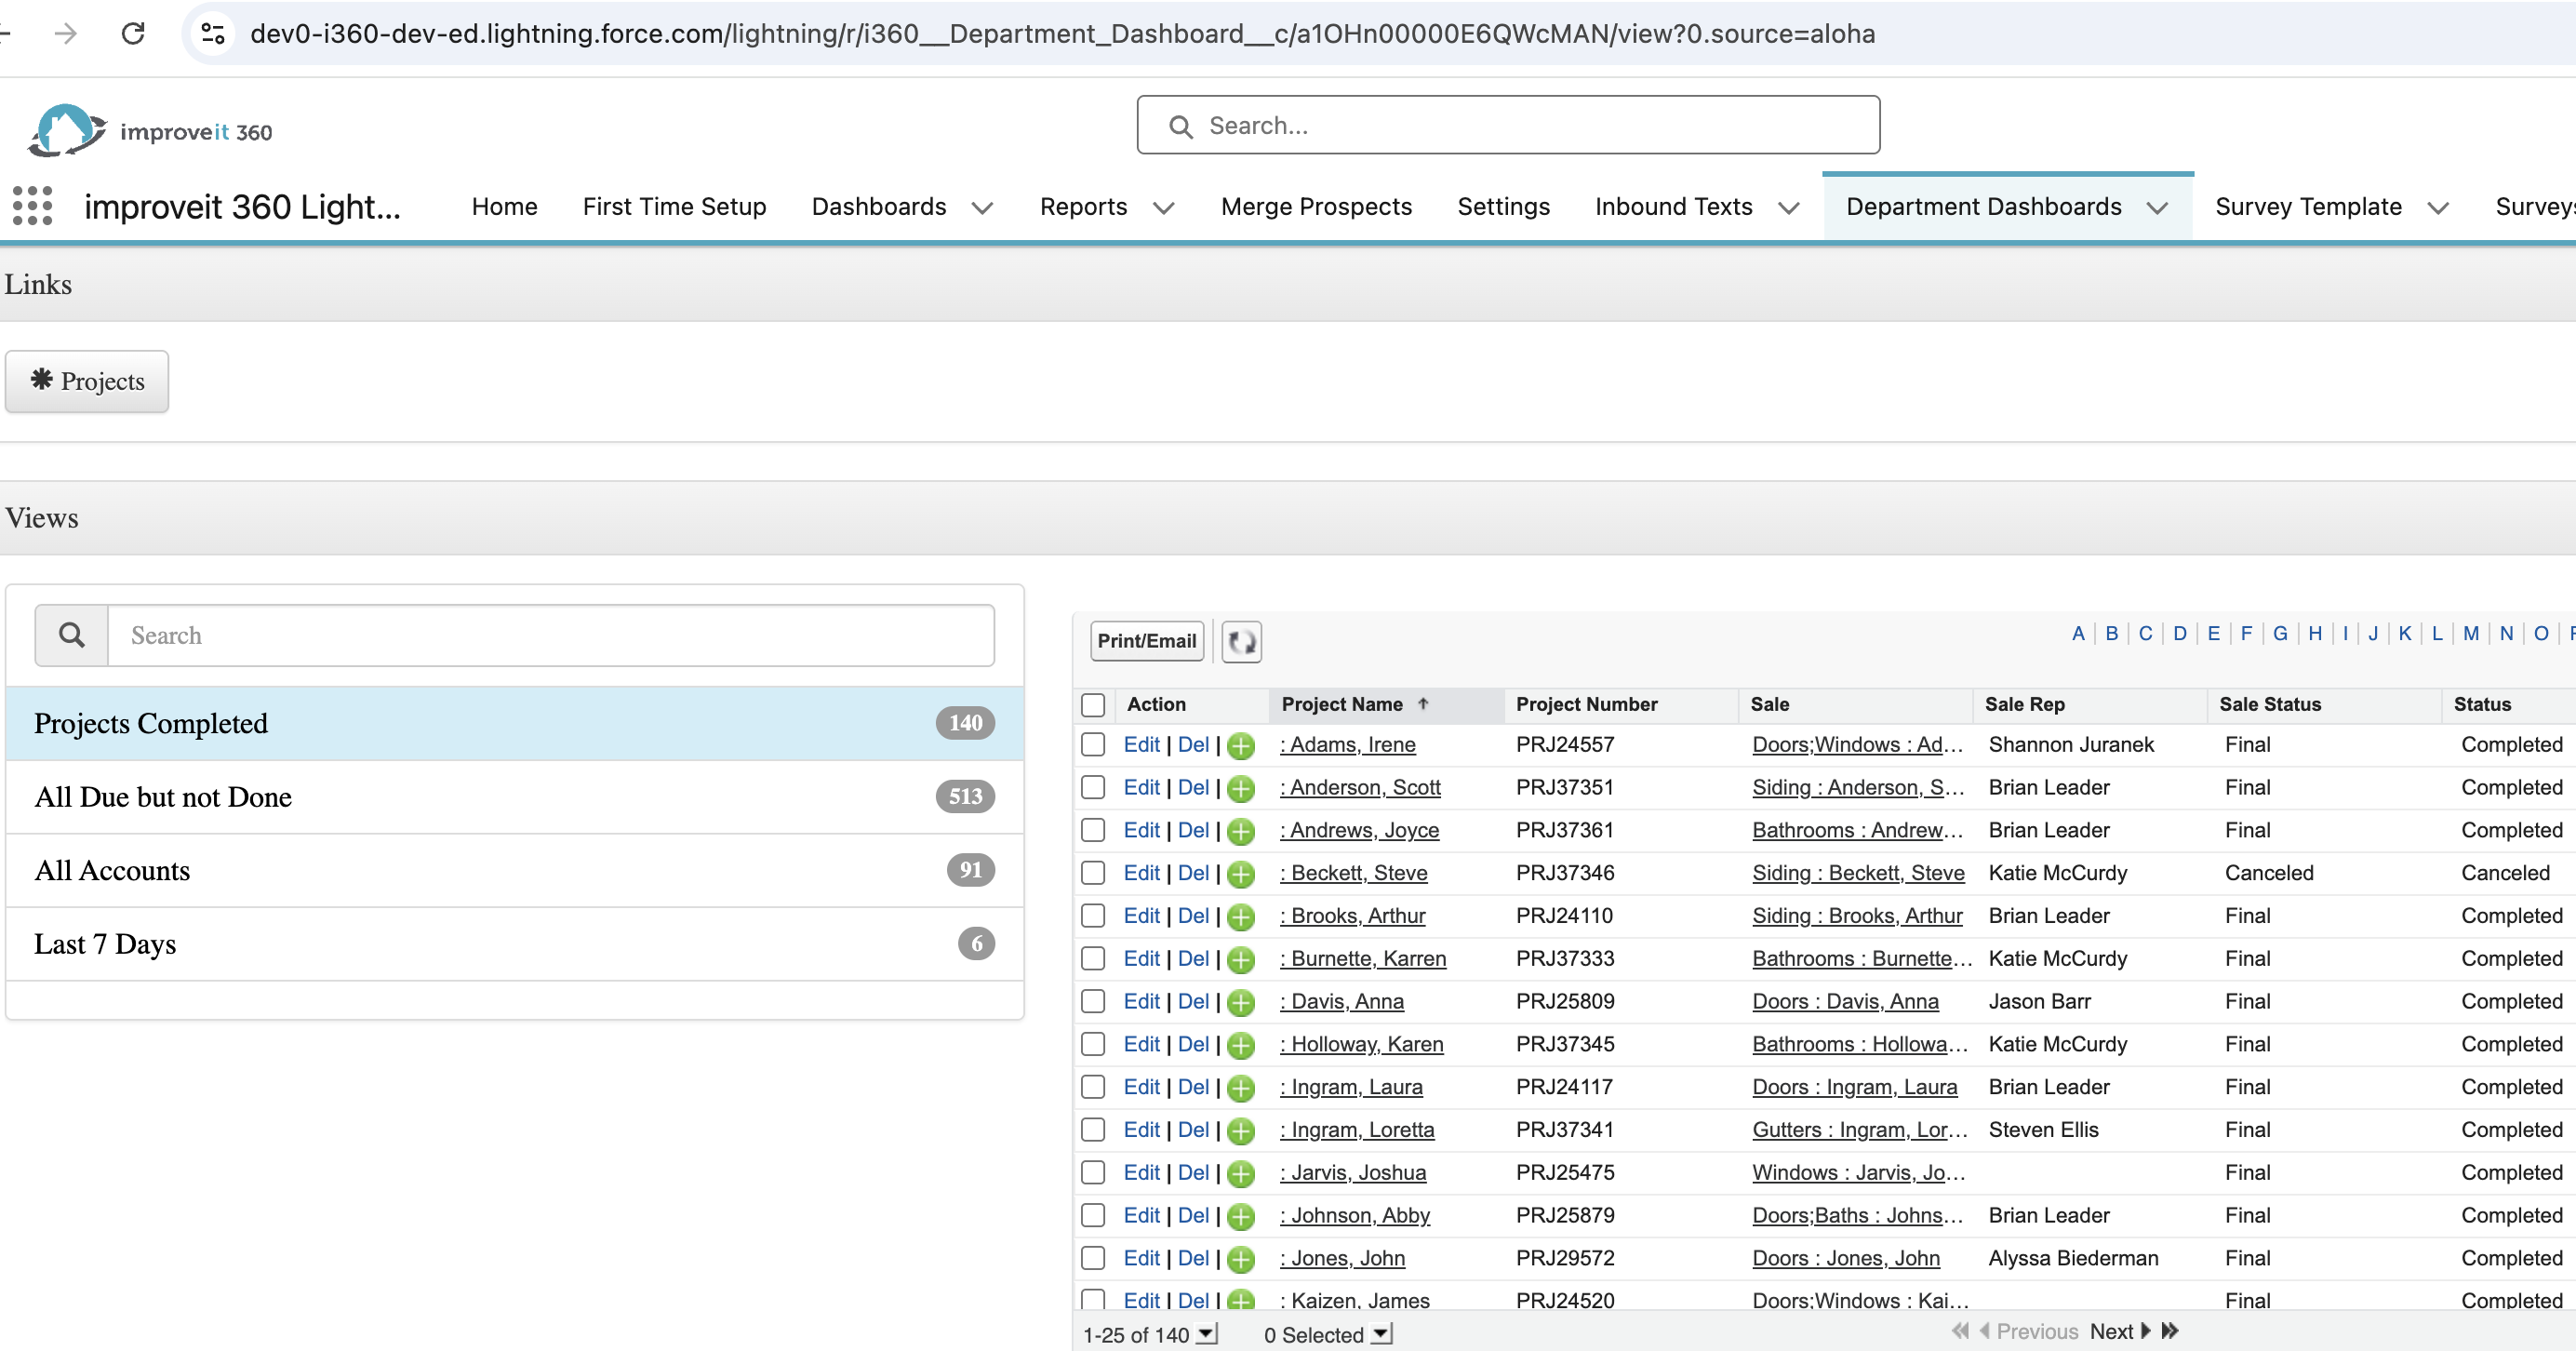Screen dimensions: 2576x1351
Task: Select the Last 7 Days view
Action: 515,944
